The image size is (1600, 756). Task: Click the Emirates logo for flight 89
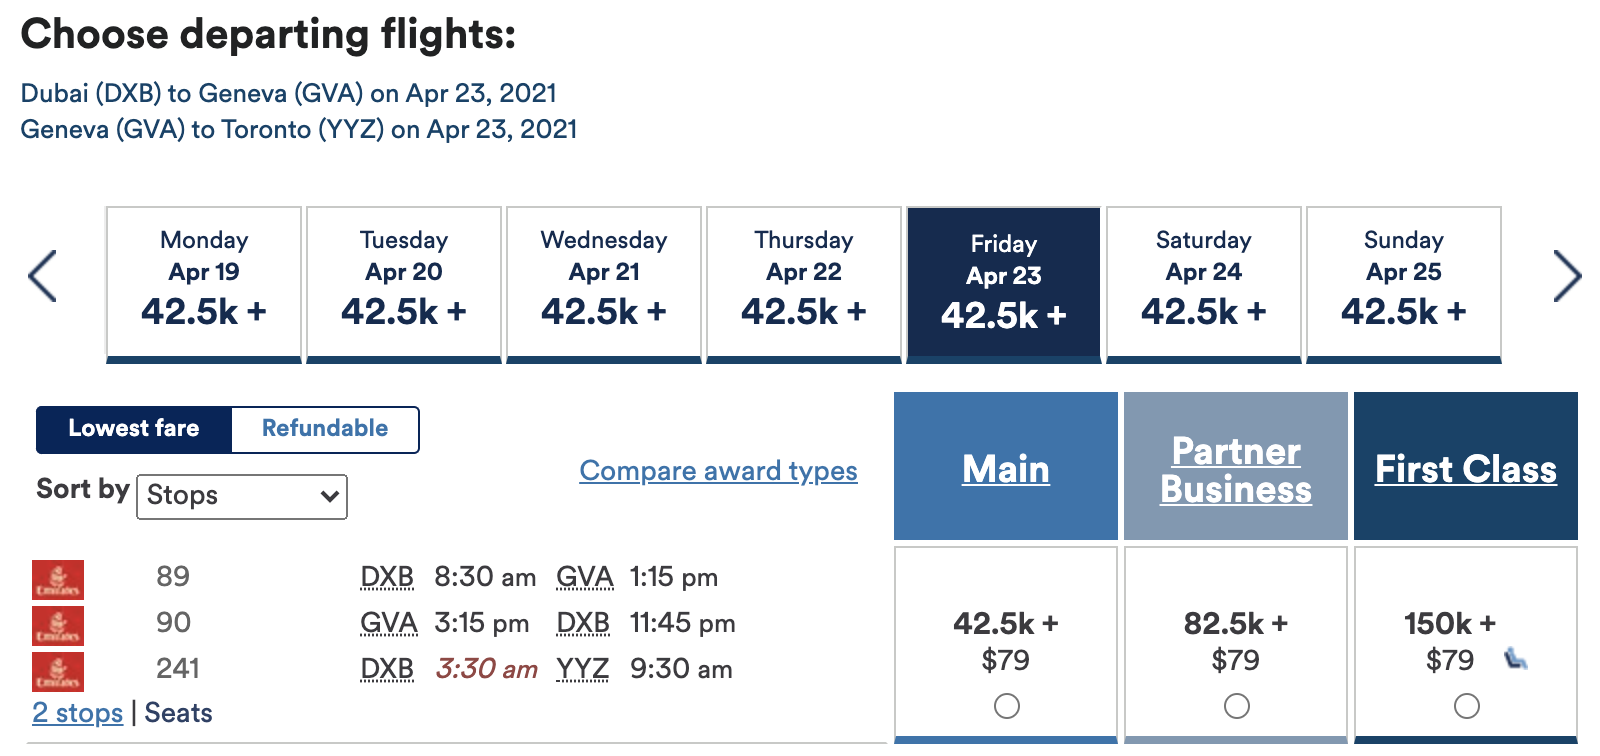(58, 579)
